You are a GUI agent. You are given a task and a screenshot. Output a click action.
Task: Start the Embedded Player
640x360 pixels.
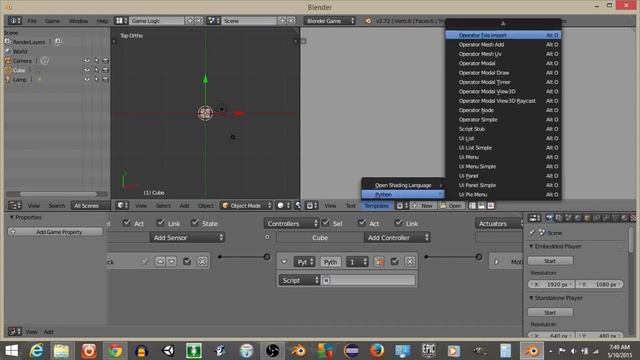(550, 261)
